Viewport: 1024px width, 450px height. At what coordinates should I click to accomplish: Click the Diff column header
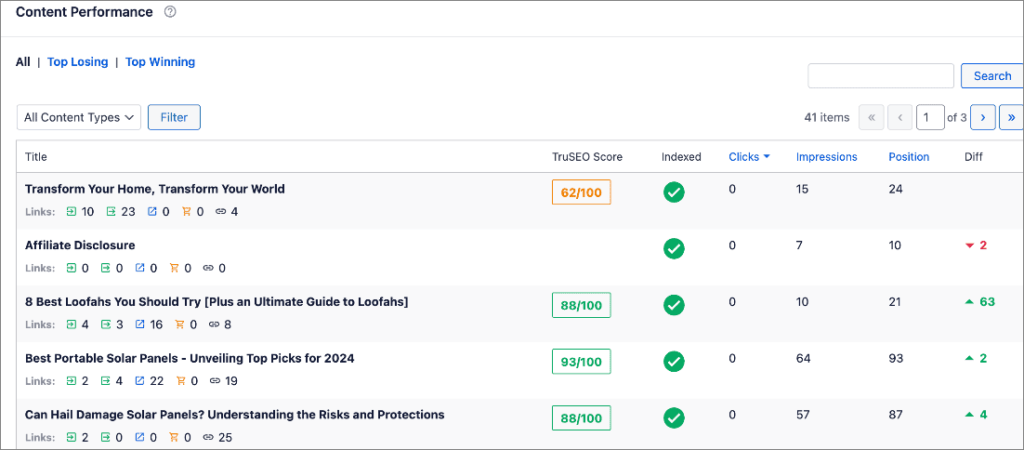pos(973,157)
